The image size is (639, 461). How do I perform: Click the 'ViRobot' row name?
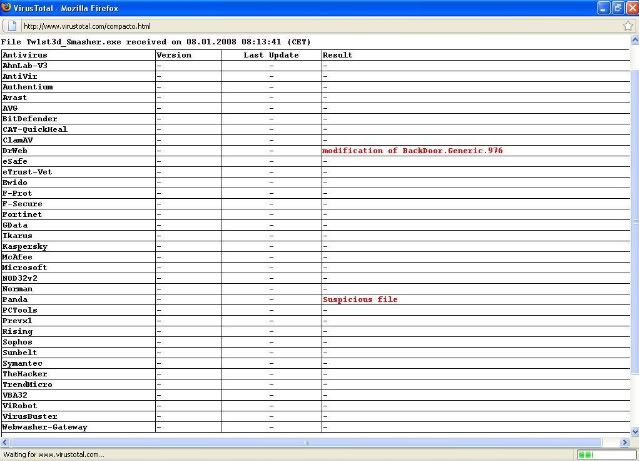[x=20, y=406]
